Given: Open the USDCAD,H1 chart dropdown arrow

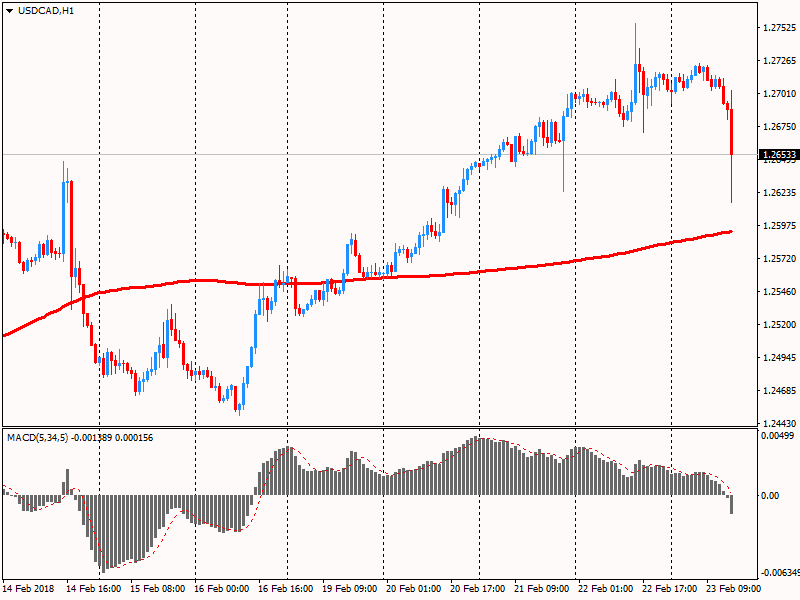Looking at the screenshot, I should coord(9,10).
